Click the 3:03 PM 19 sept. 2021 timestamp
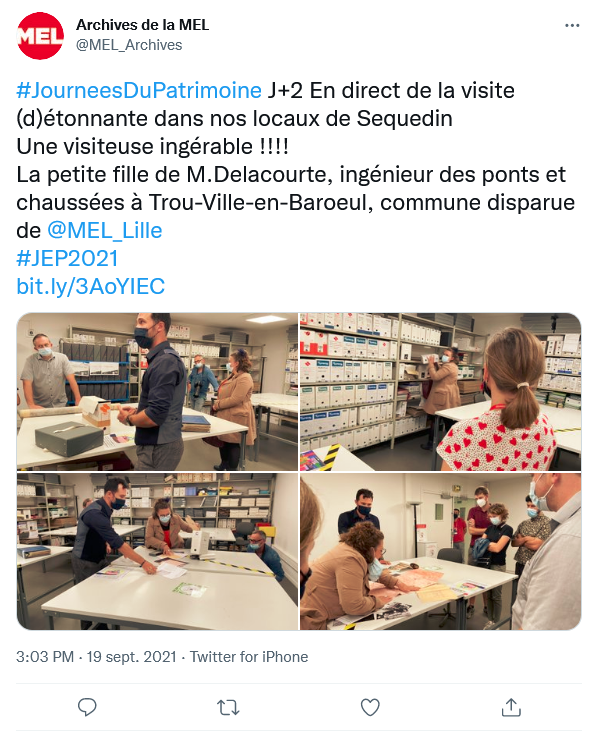598x731 pixels. click(96, 657)
